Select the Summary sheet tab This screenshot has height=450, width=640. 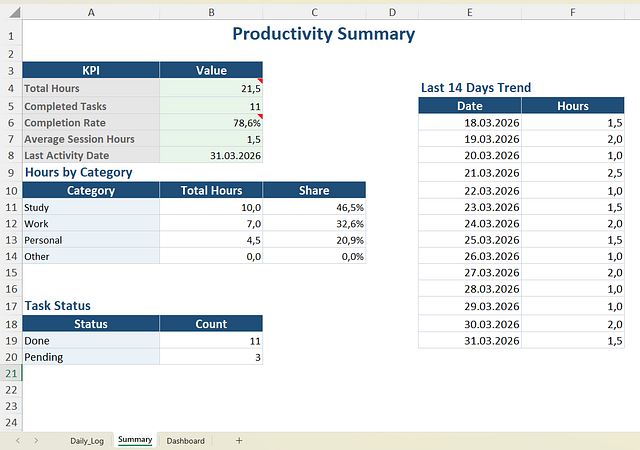point(135,440)
